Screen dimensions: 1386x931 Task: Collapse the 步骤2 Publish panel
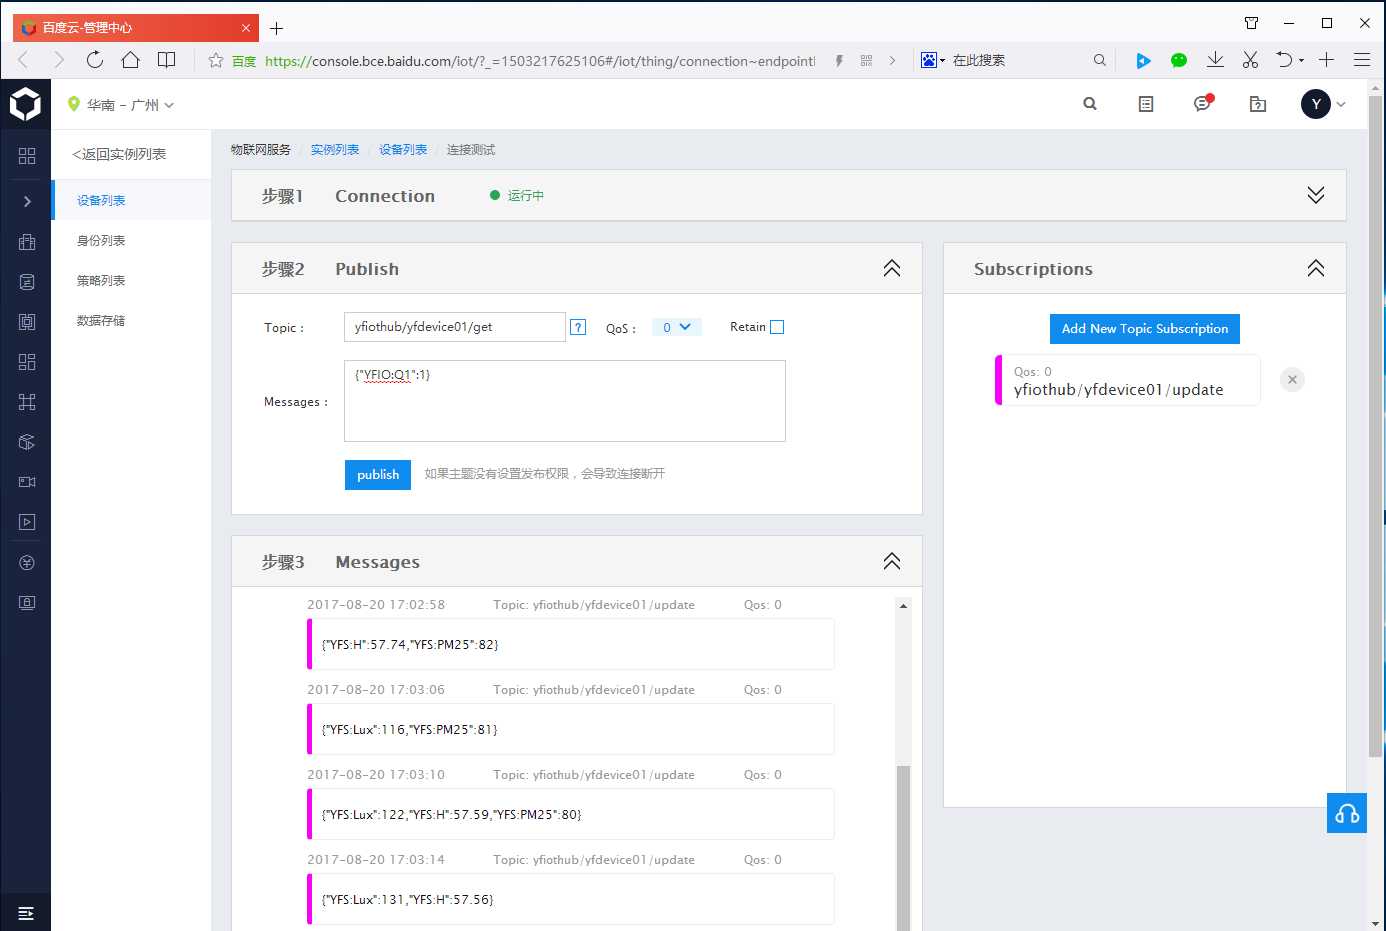click(x=892, y=268)
